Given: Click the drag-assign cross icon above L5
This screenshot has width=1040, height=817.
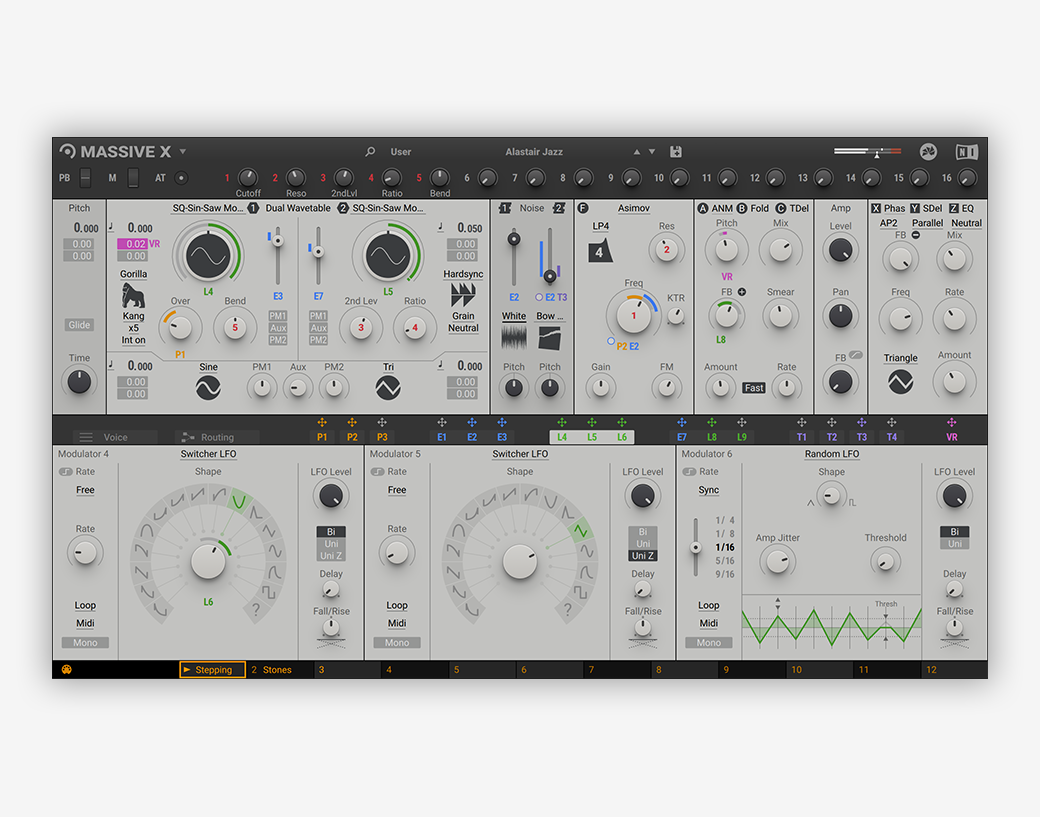Looking at the screenshot, I should point(592,422).
